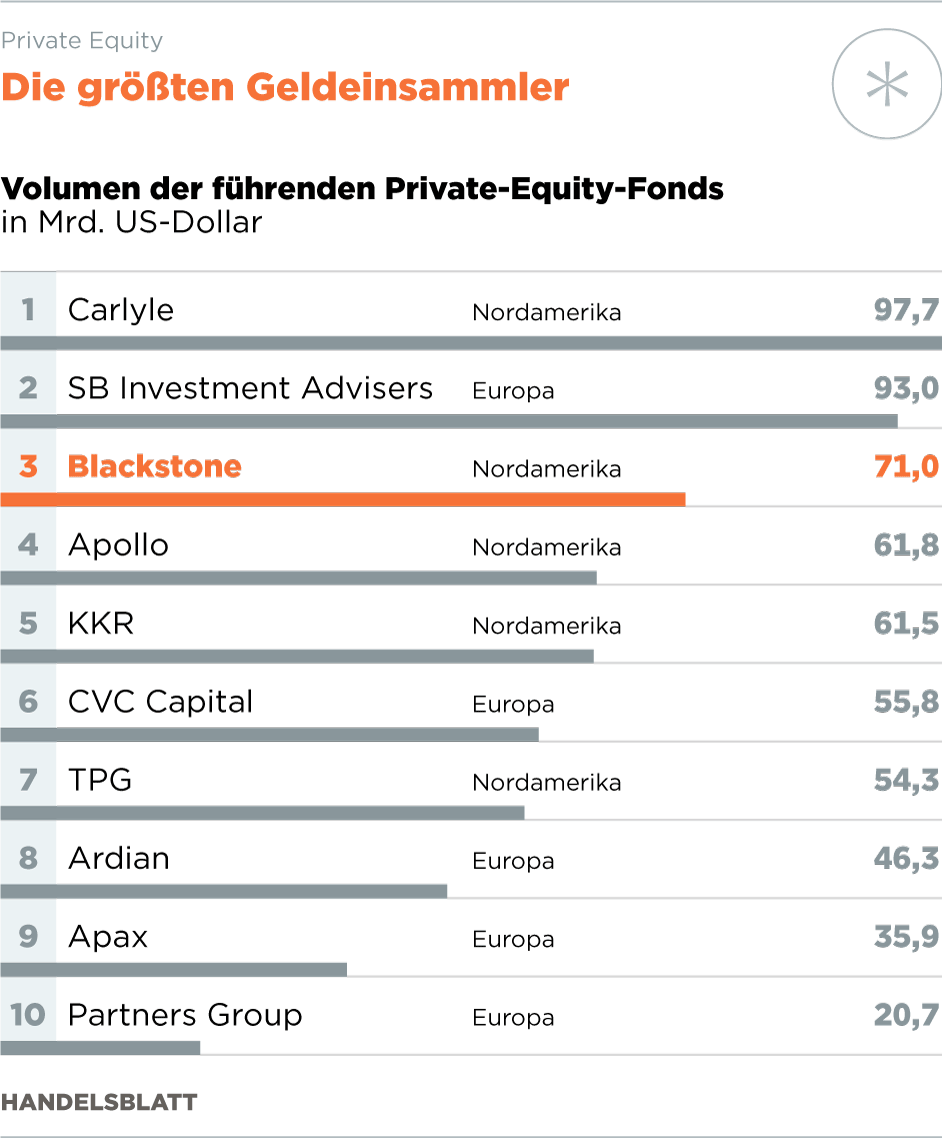Select the TPG entry
Screen dimensions: 942x1138
[100, 780]
